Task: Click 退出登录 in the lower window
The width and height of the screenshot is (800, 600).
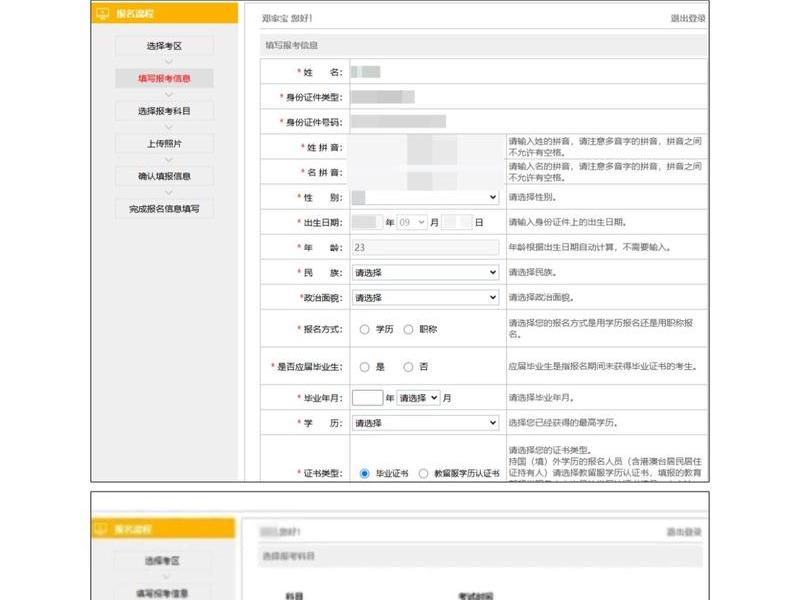Action: point(684,532)
